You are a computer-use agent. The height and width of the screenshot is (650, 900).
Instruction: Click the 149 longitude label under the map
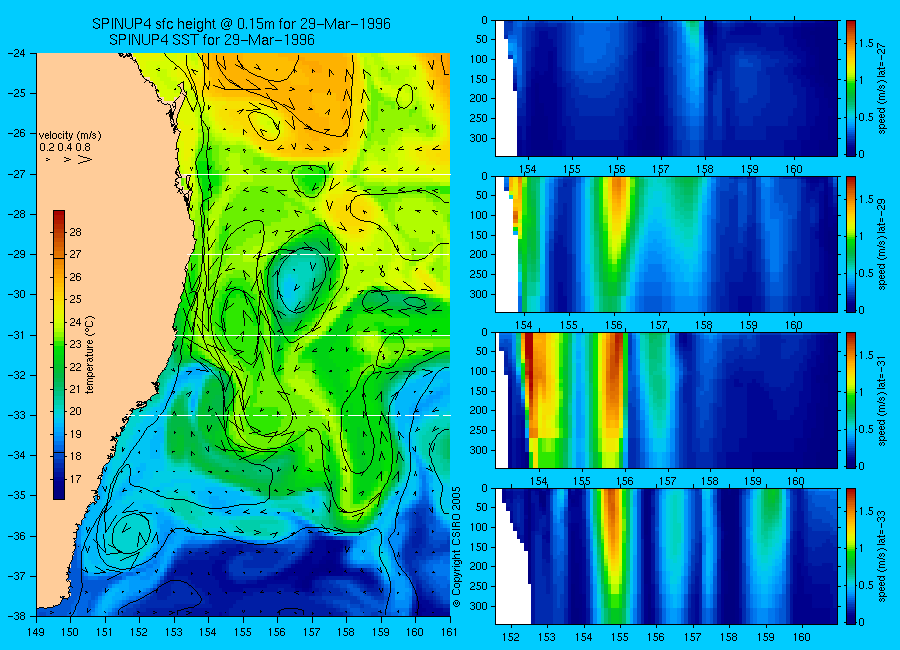tap(36, 632)
